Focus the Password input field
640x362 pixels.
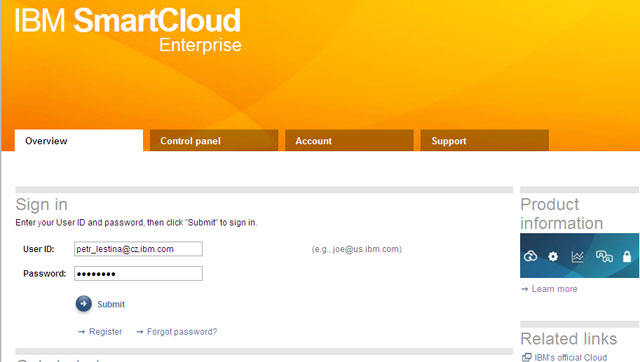(x=138, y=273)
